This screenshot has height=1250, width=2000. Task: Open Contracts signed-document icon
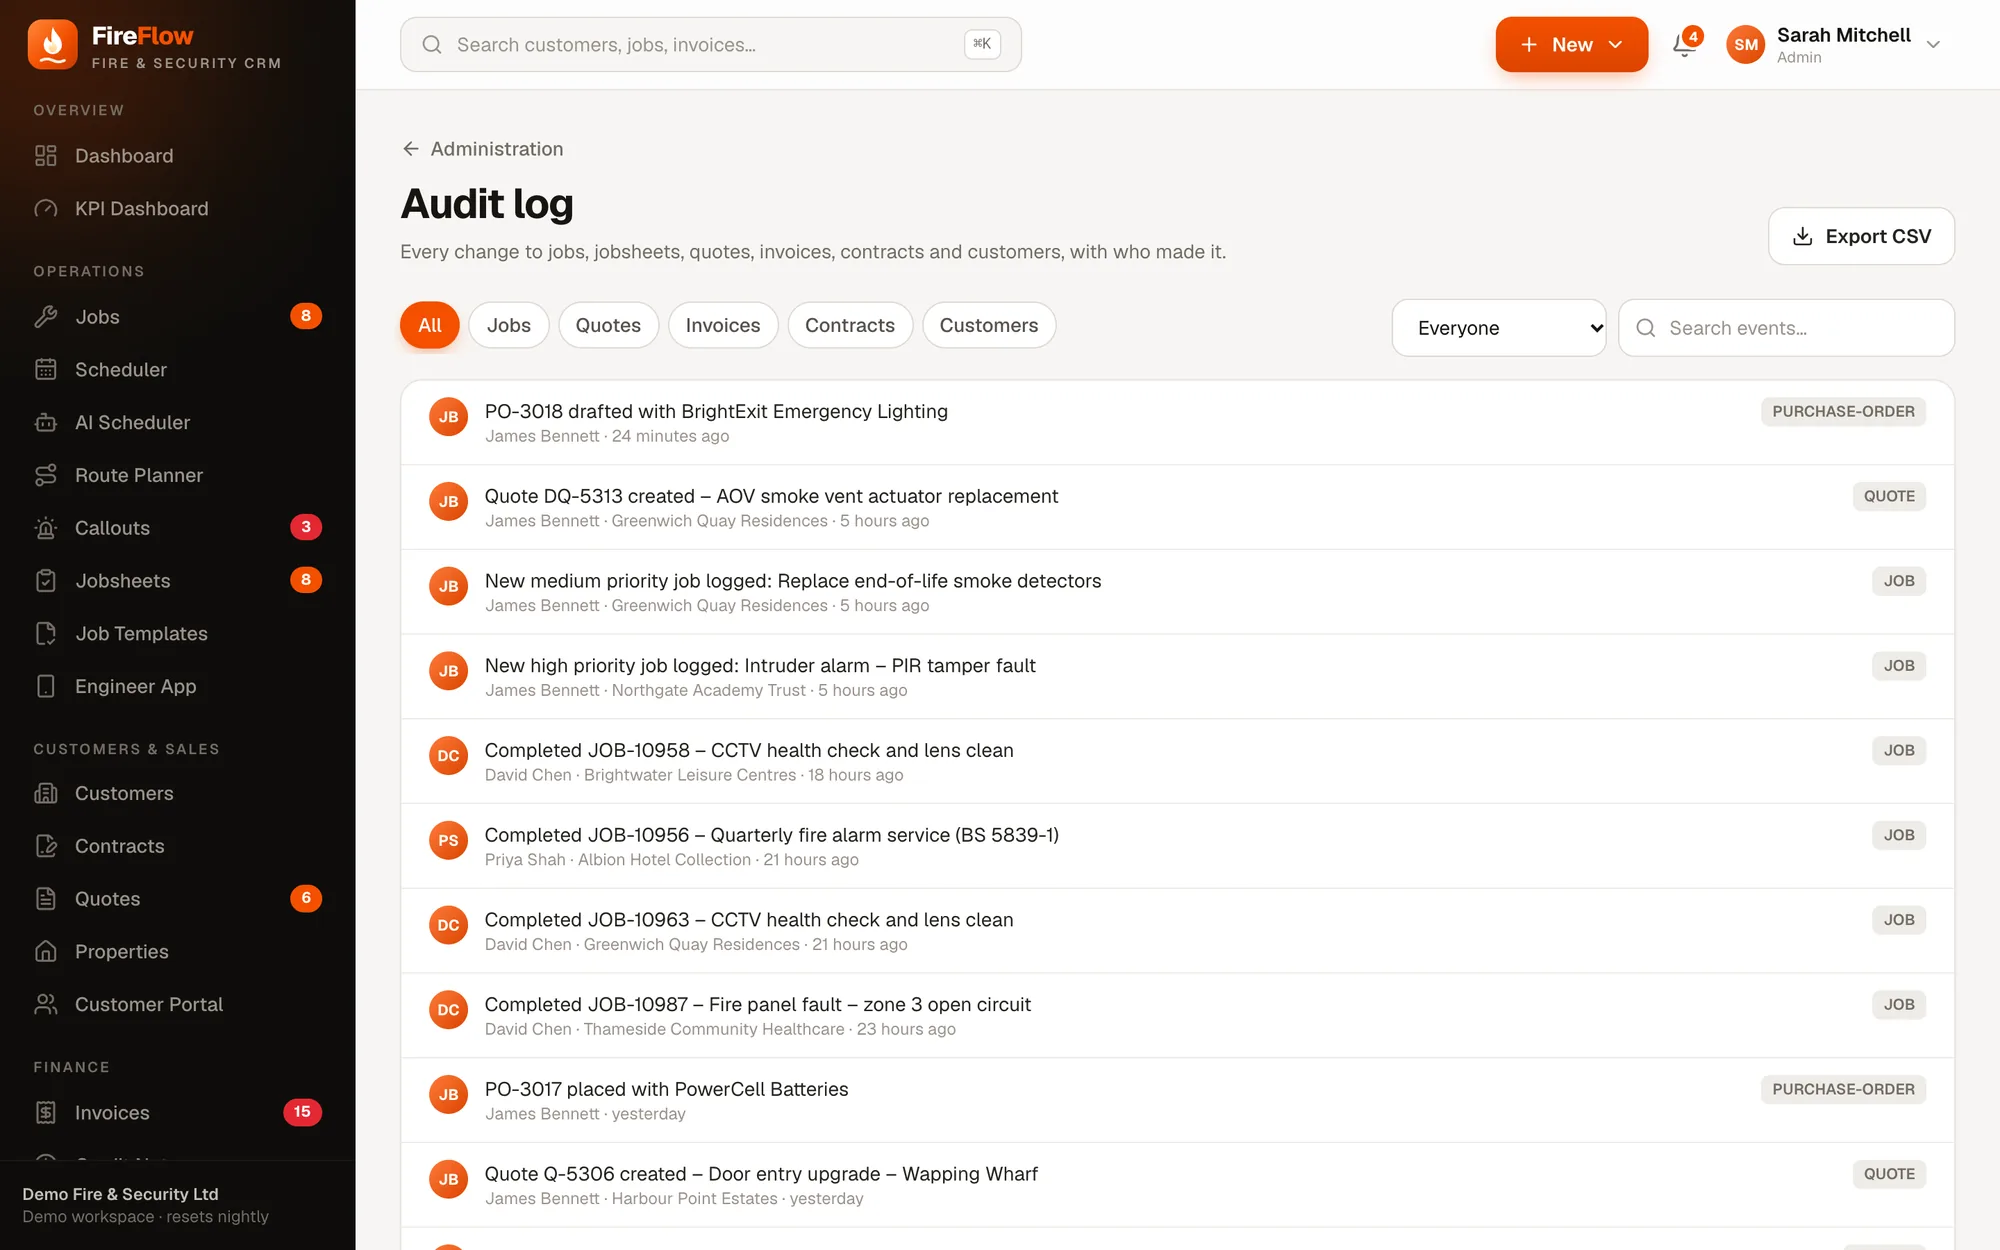pos(46,847)
